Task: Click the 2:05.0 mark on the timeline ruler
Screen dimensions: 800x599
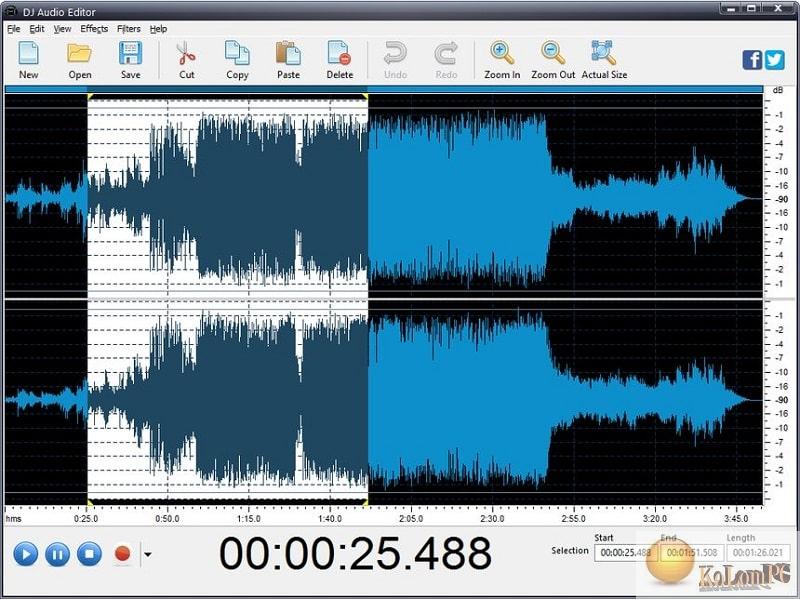Action: coord(411,519)
